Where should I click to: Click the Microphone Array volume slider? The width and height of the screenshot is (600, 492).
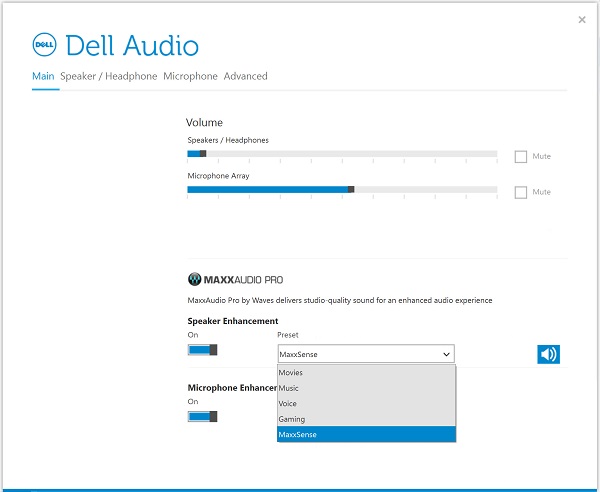[341, 189]
